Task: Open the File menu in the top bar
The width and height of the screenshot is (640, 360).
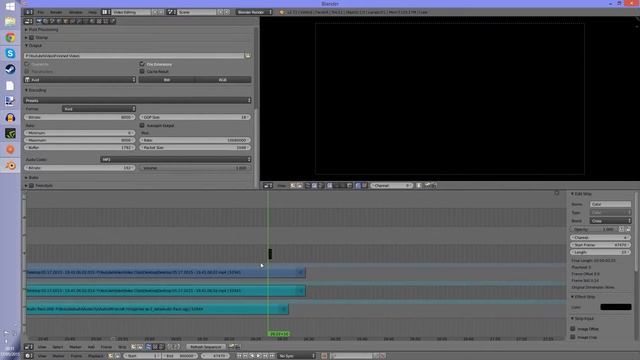Action: pyautogui.click(x=41, y=12)
